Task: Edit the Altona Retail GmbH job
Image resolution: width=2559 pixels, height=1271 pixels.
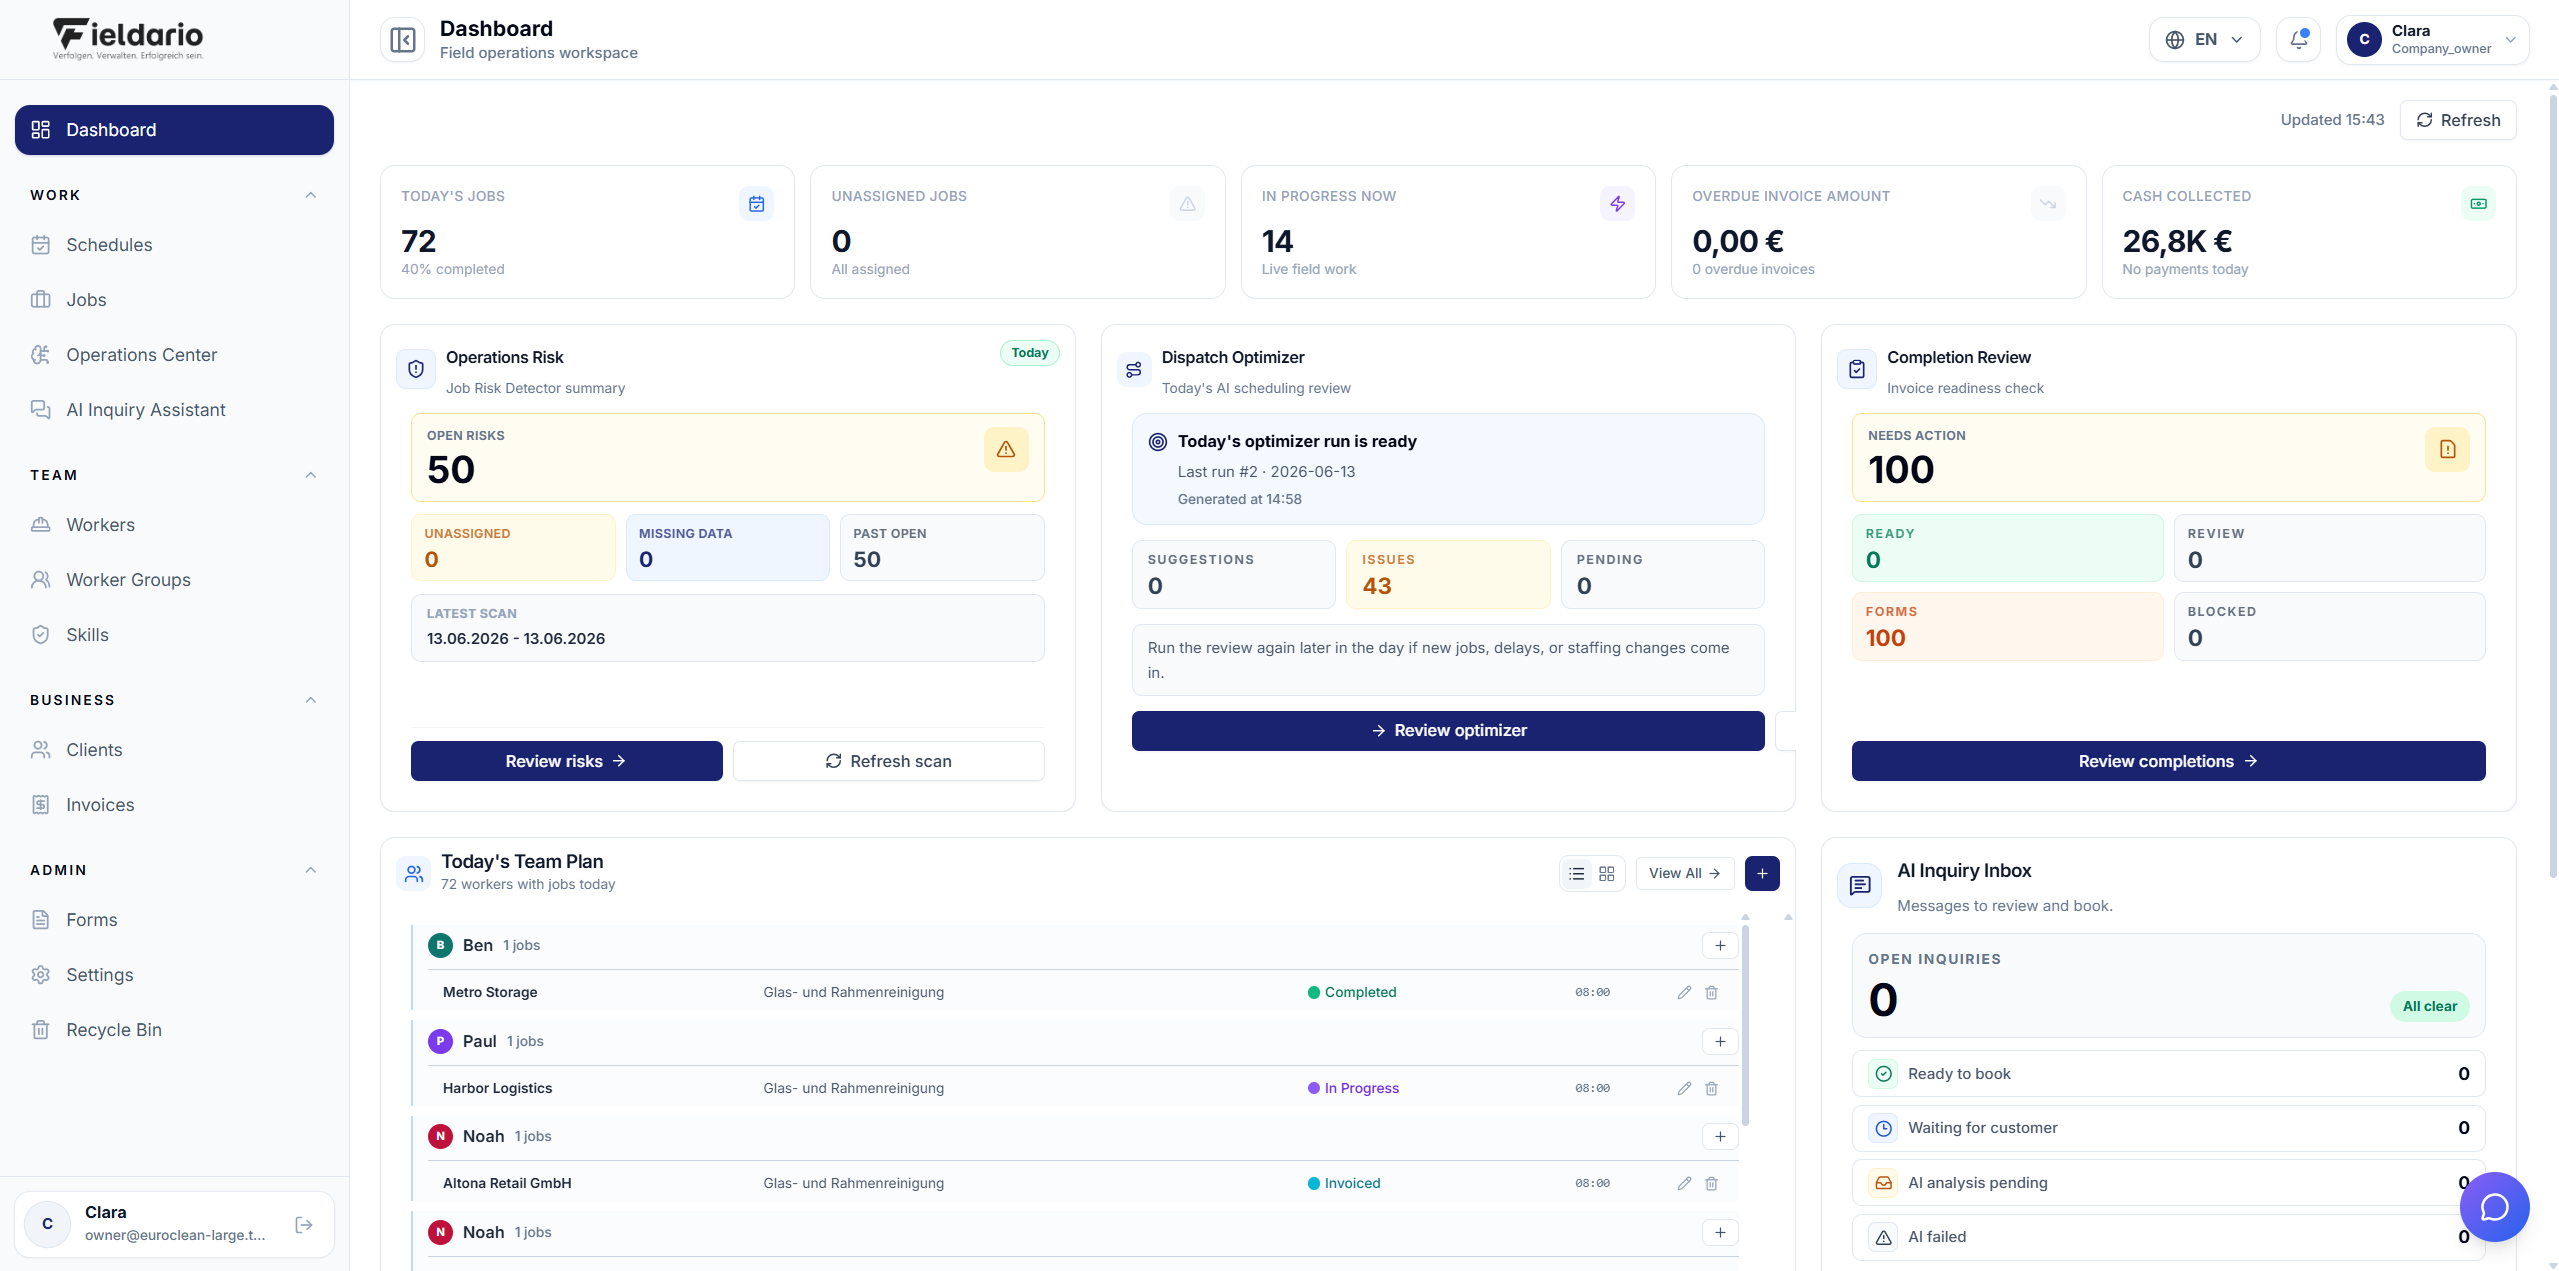Action: [1684, 1183]
